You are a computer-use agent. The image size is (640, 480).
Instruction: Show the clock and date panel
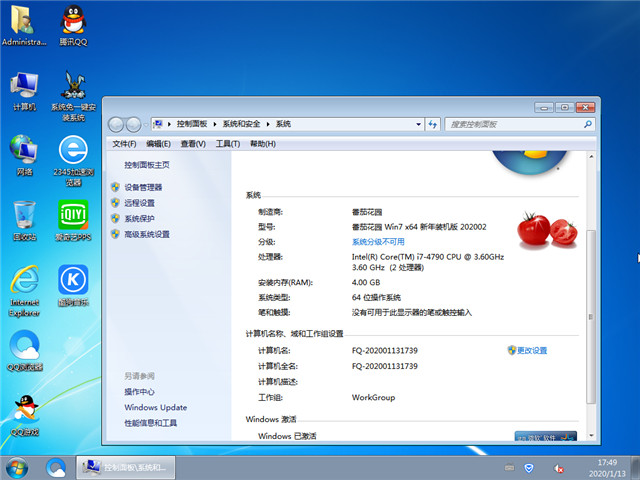[x=607, y=468]
